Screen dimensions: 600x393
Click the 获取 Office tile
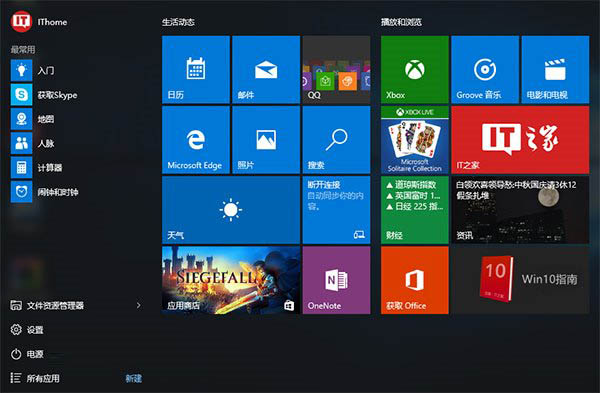click(415, 280)
